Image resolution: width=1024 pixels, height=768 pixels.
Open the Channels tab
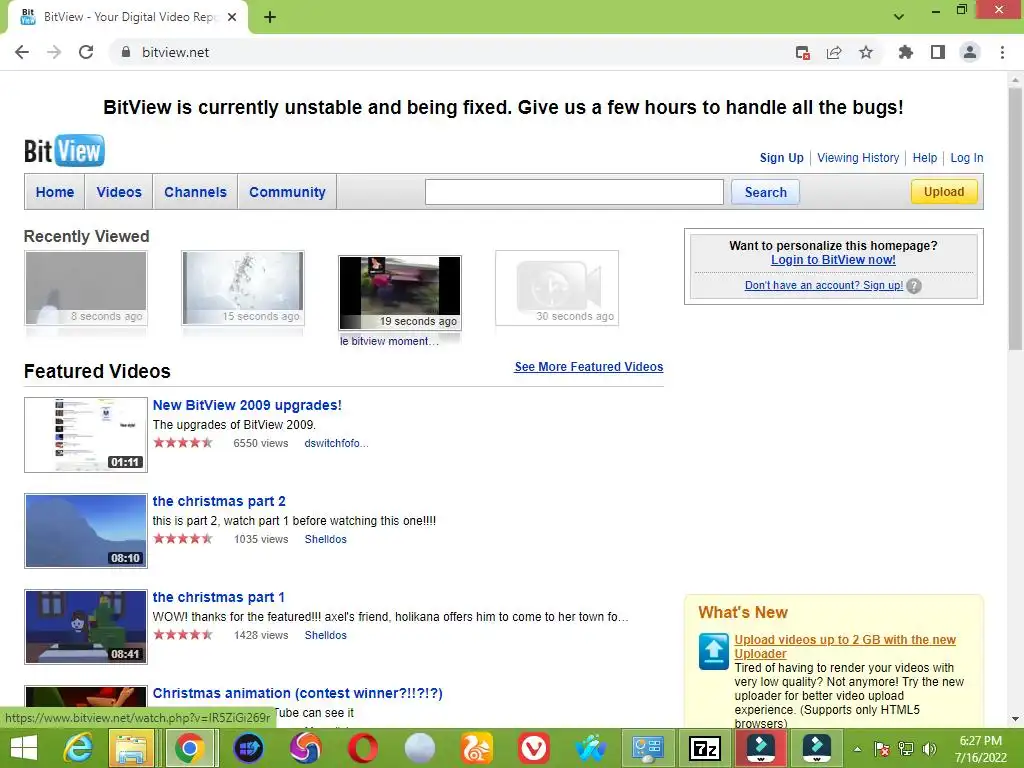point(195,192)
